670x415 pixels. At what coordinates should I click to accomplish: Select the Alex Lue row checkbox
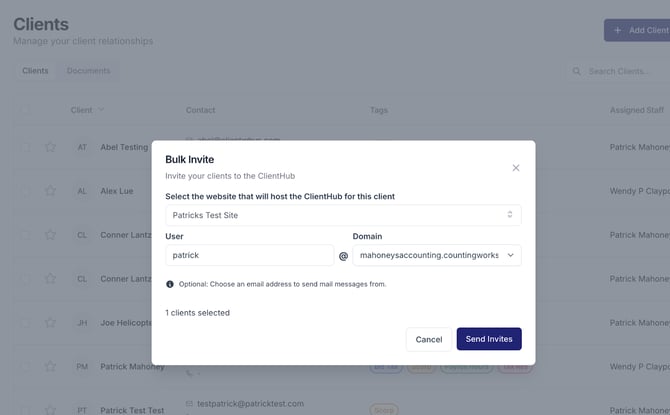[x=26, y=191]
